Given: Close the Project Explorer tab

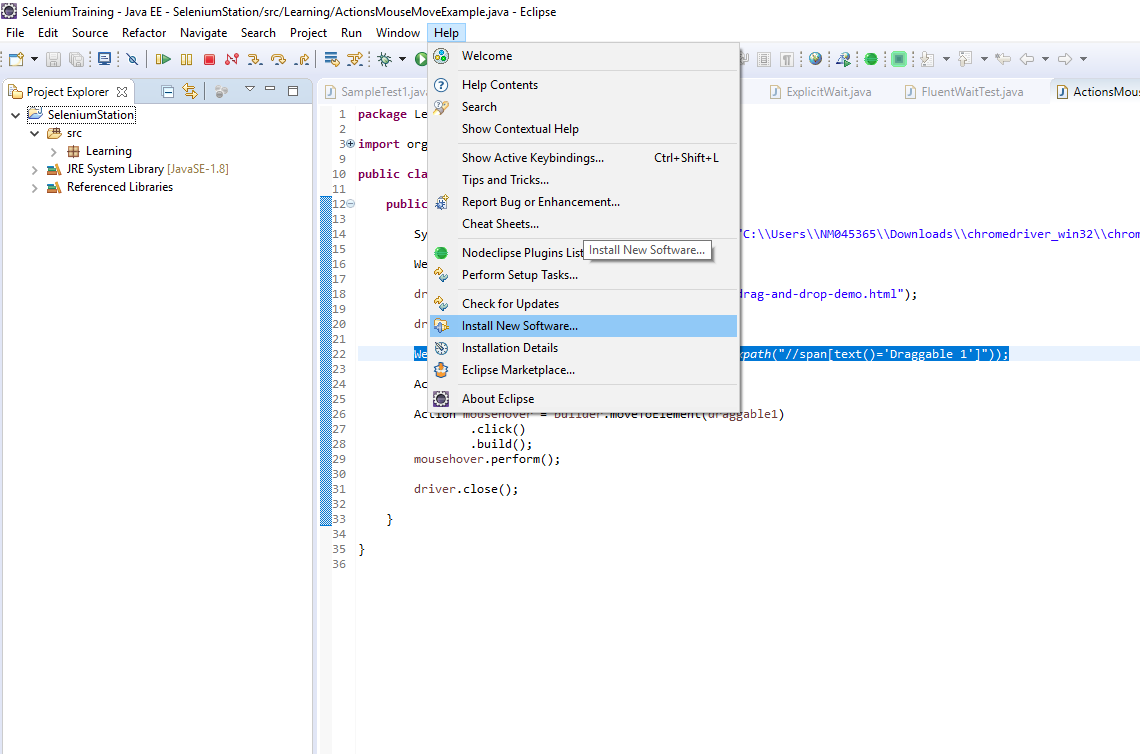Looking at the screenshot, I should pyautogui.click(x=122, y=92).
